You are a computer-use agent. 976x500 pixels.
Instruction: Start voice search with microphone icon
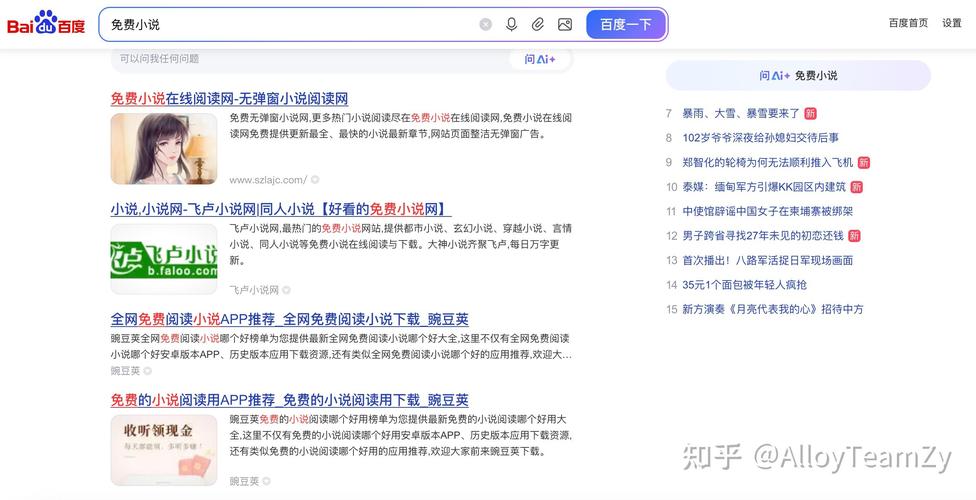click(x=512, y=24)
